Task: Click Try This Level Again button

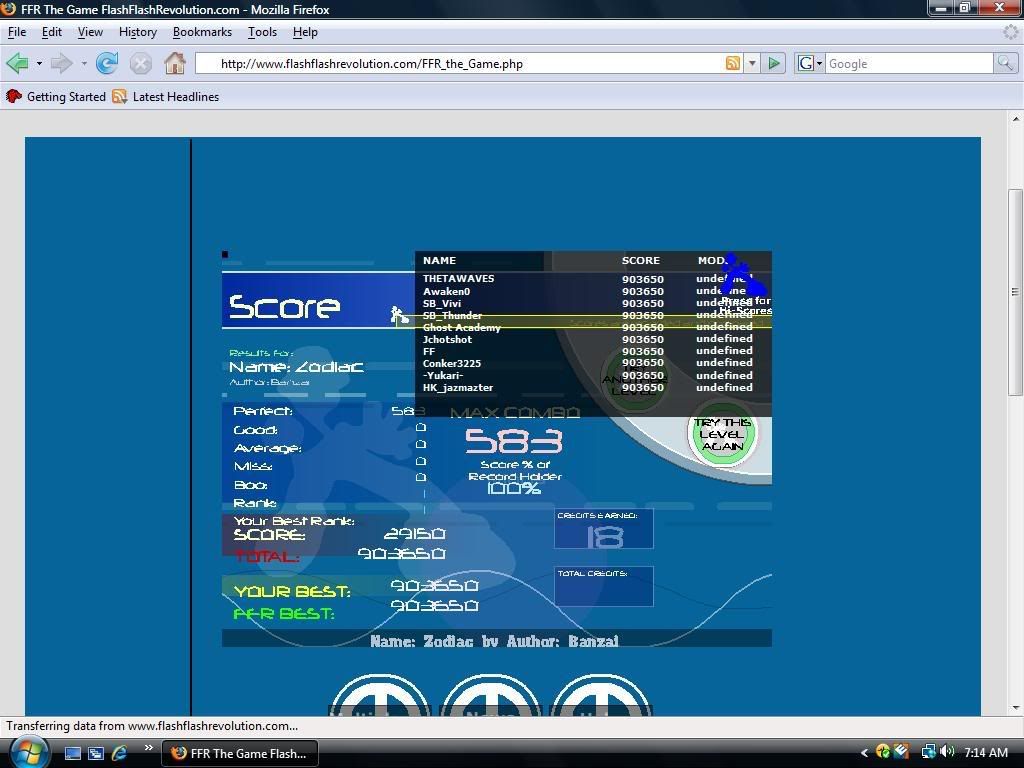Action: click(x=721, y=435)
